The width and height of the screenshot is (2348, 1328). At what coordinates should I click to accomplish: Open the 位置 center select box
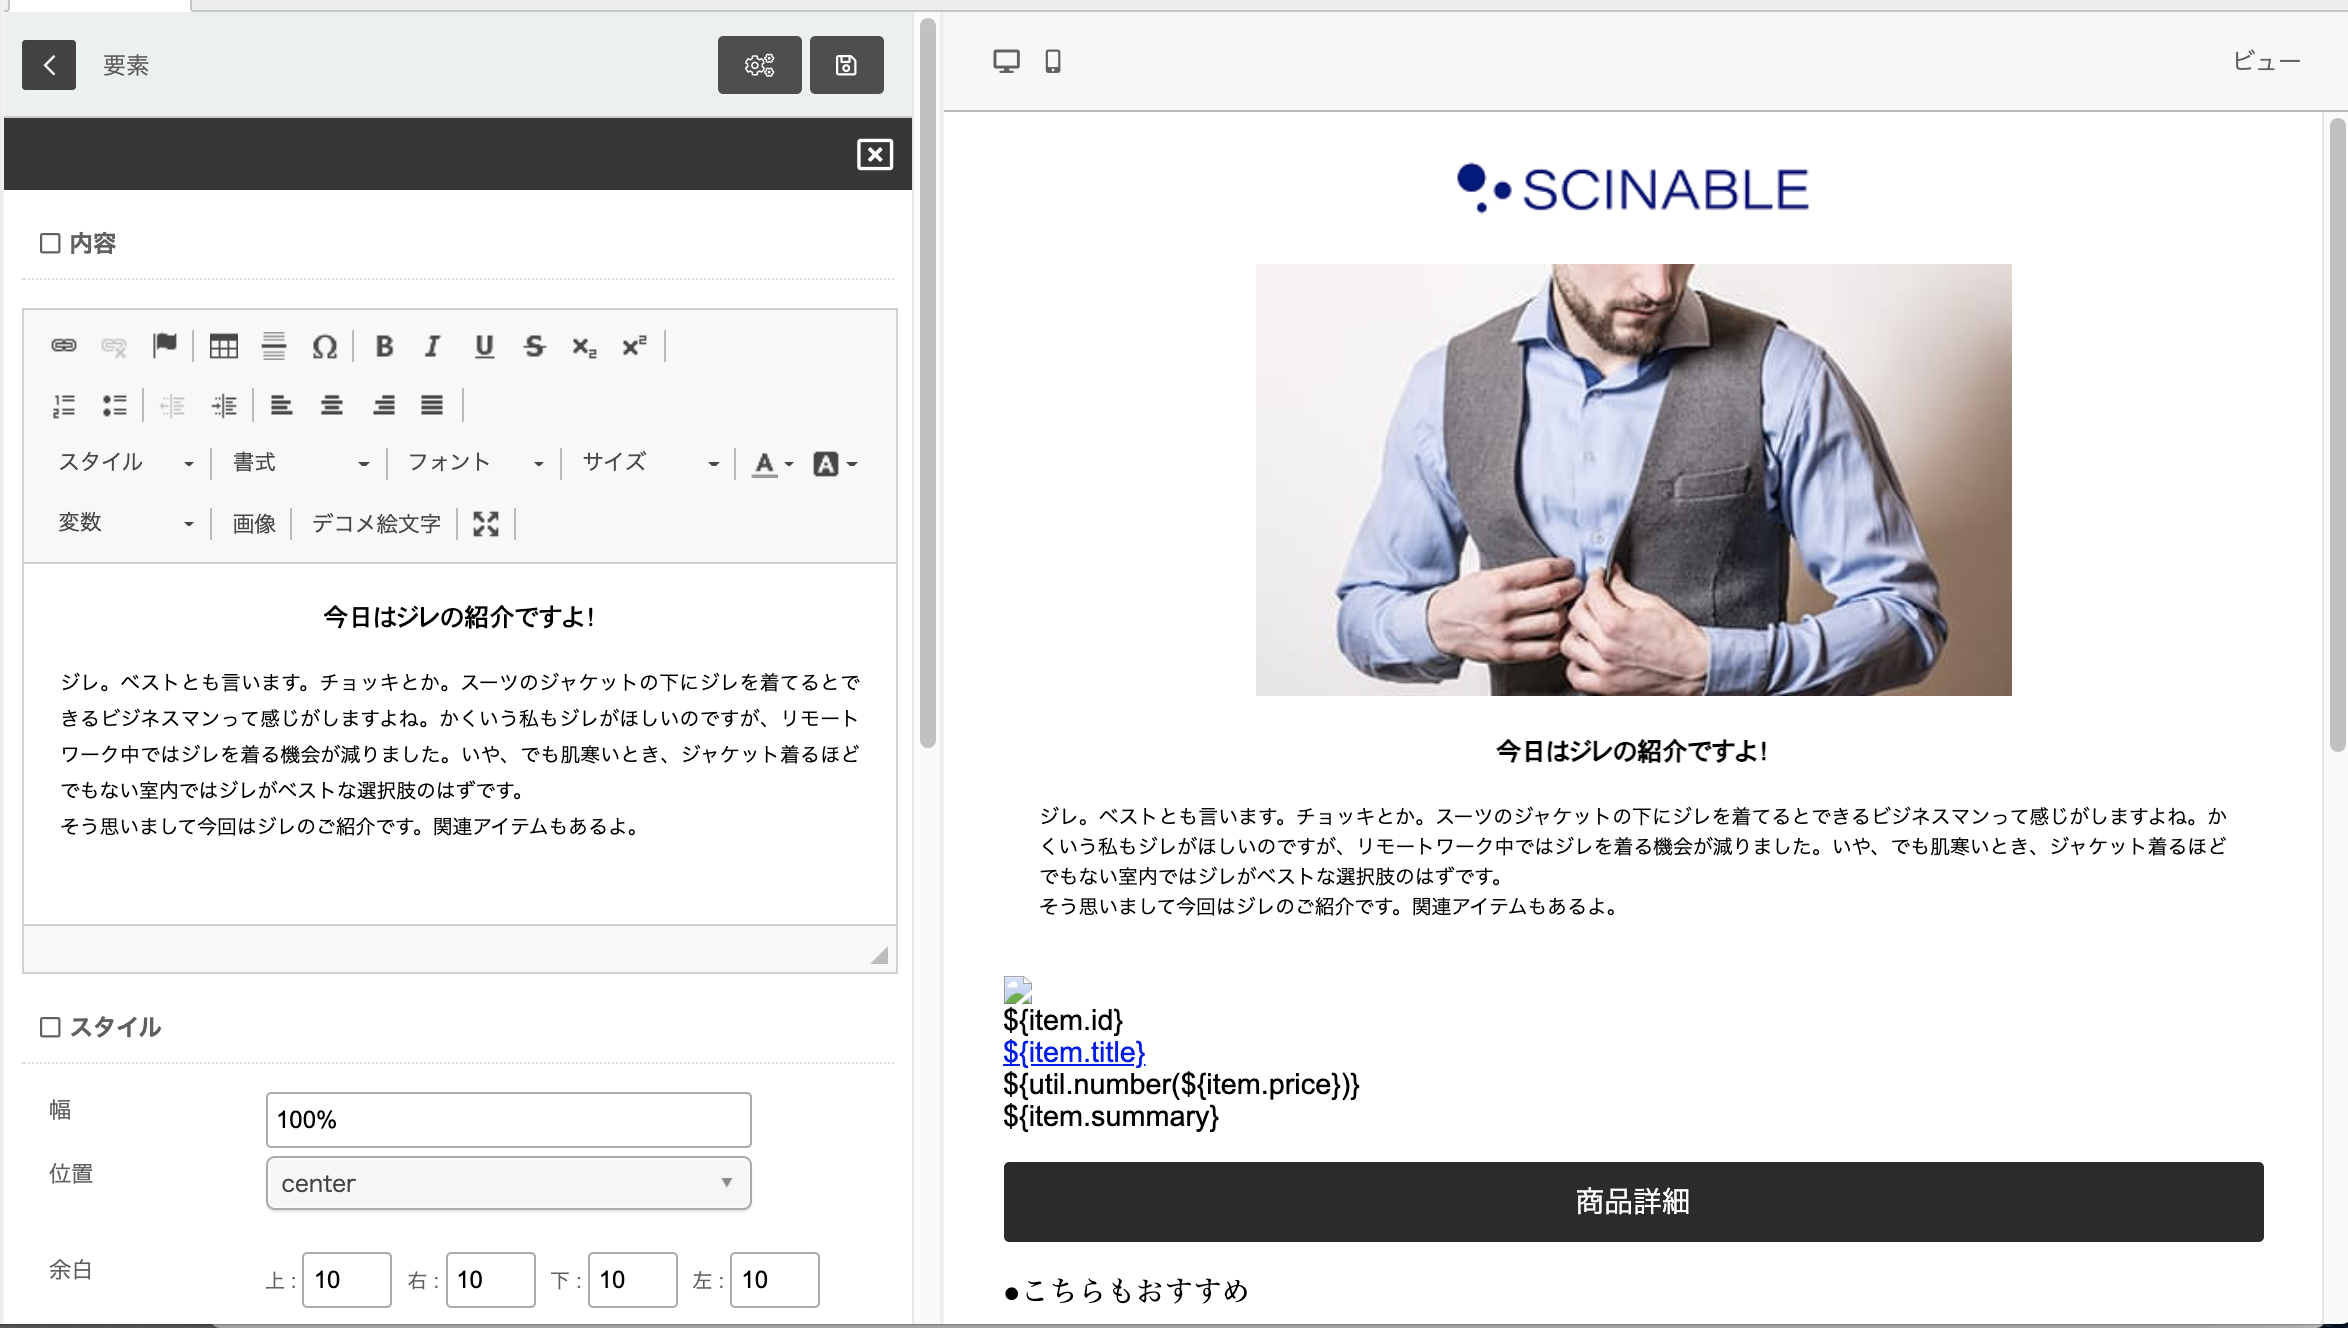click(508, 1183)
